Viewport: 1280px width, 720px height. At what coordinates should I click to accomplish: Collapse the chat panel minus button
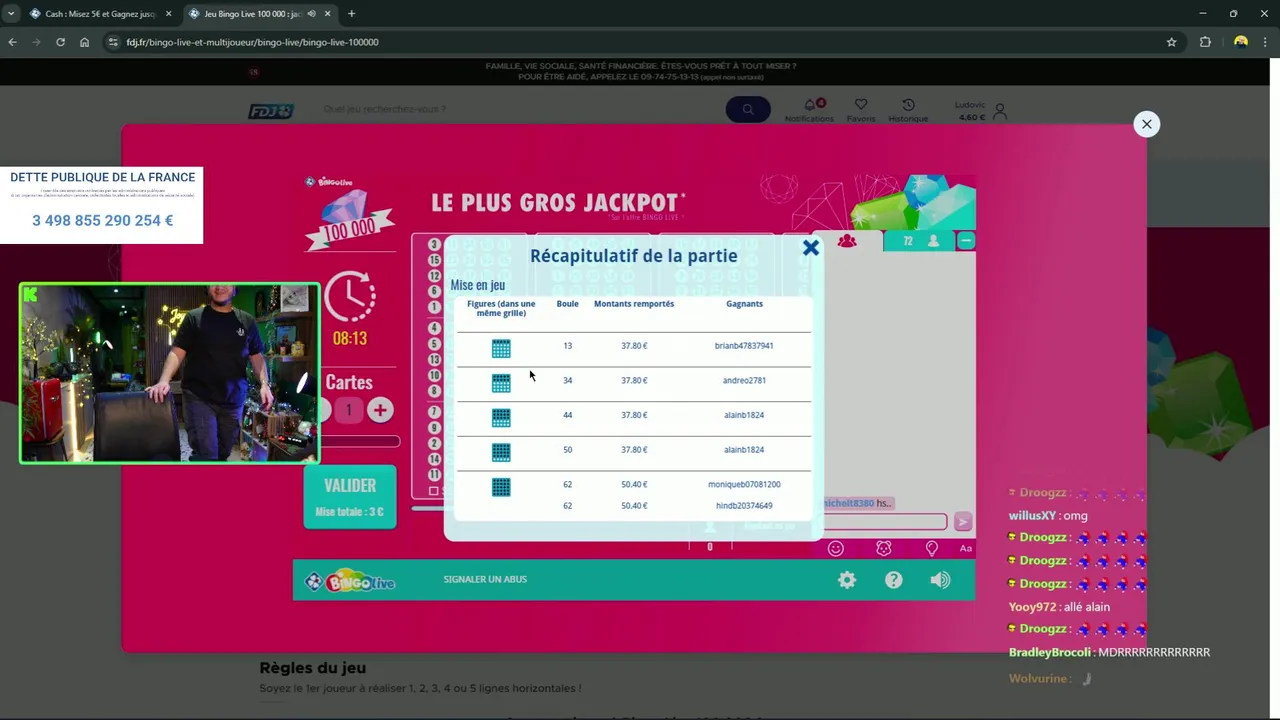965,241
